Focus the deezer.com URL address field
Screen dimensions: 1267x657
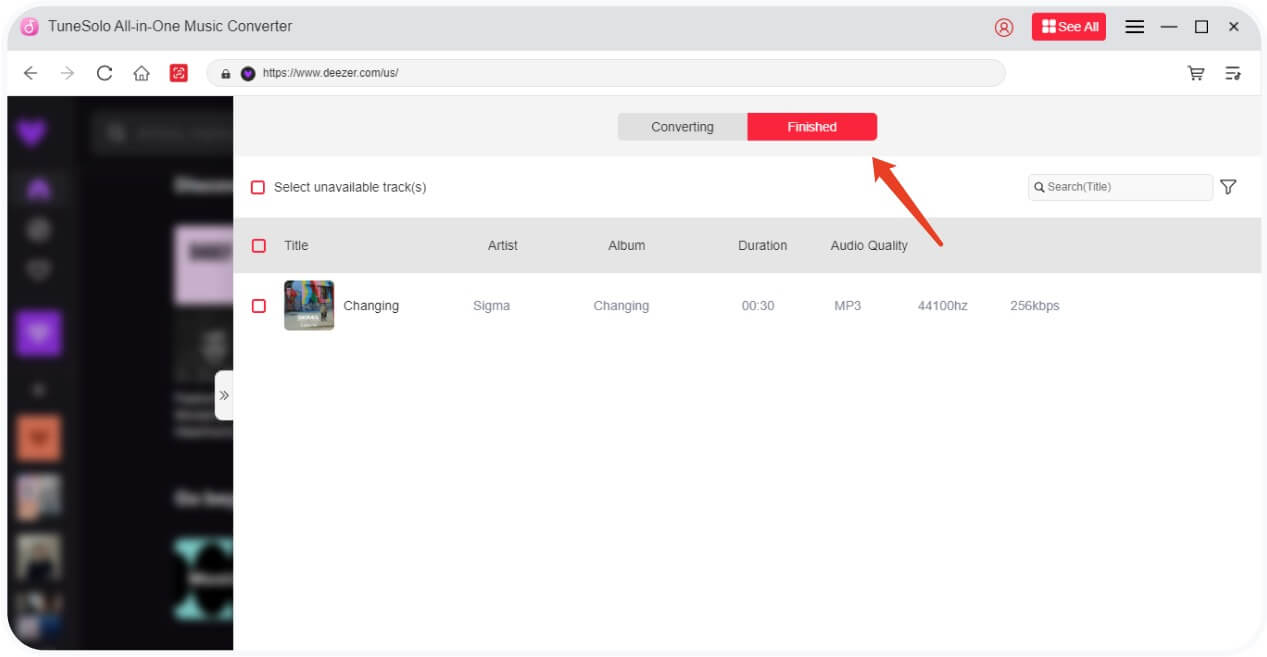606,73
